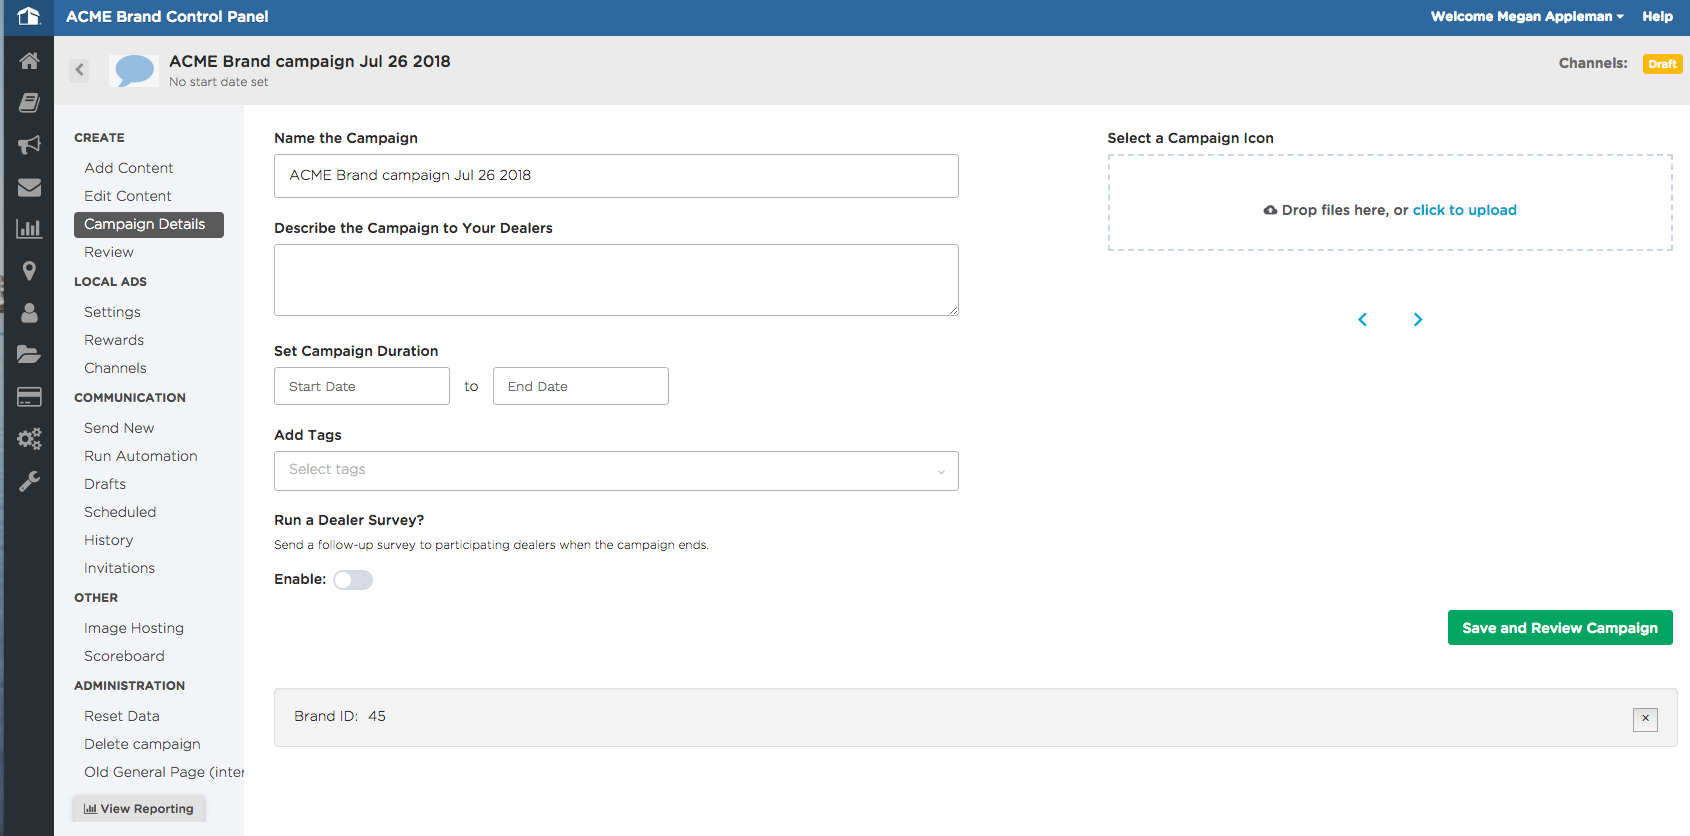
Task: Toggle the Enable dealer survey switch
Action: pyautogui.click(x=353, y=580)
